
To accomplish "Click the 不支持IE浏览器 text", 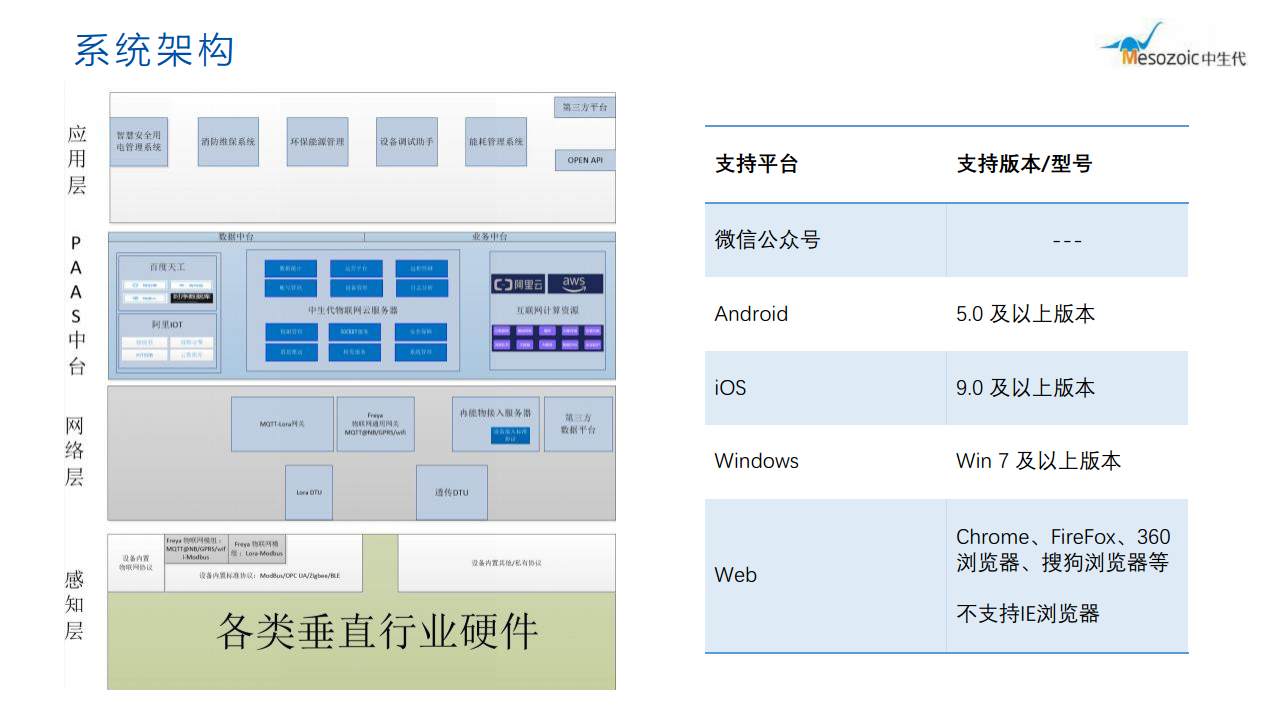I will [1028, 614].
